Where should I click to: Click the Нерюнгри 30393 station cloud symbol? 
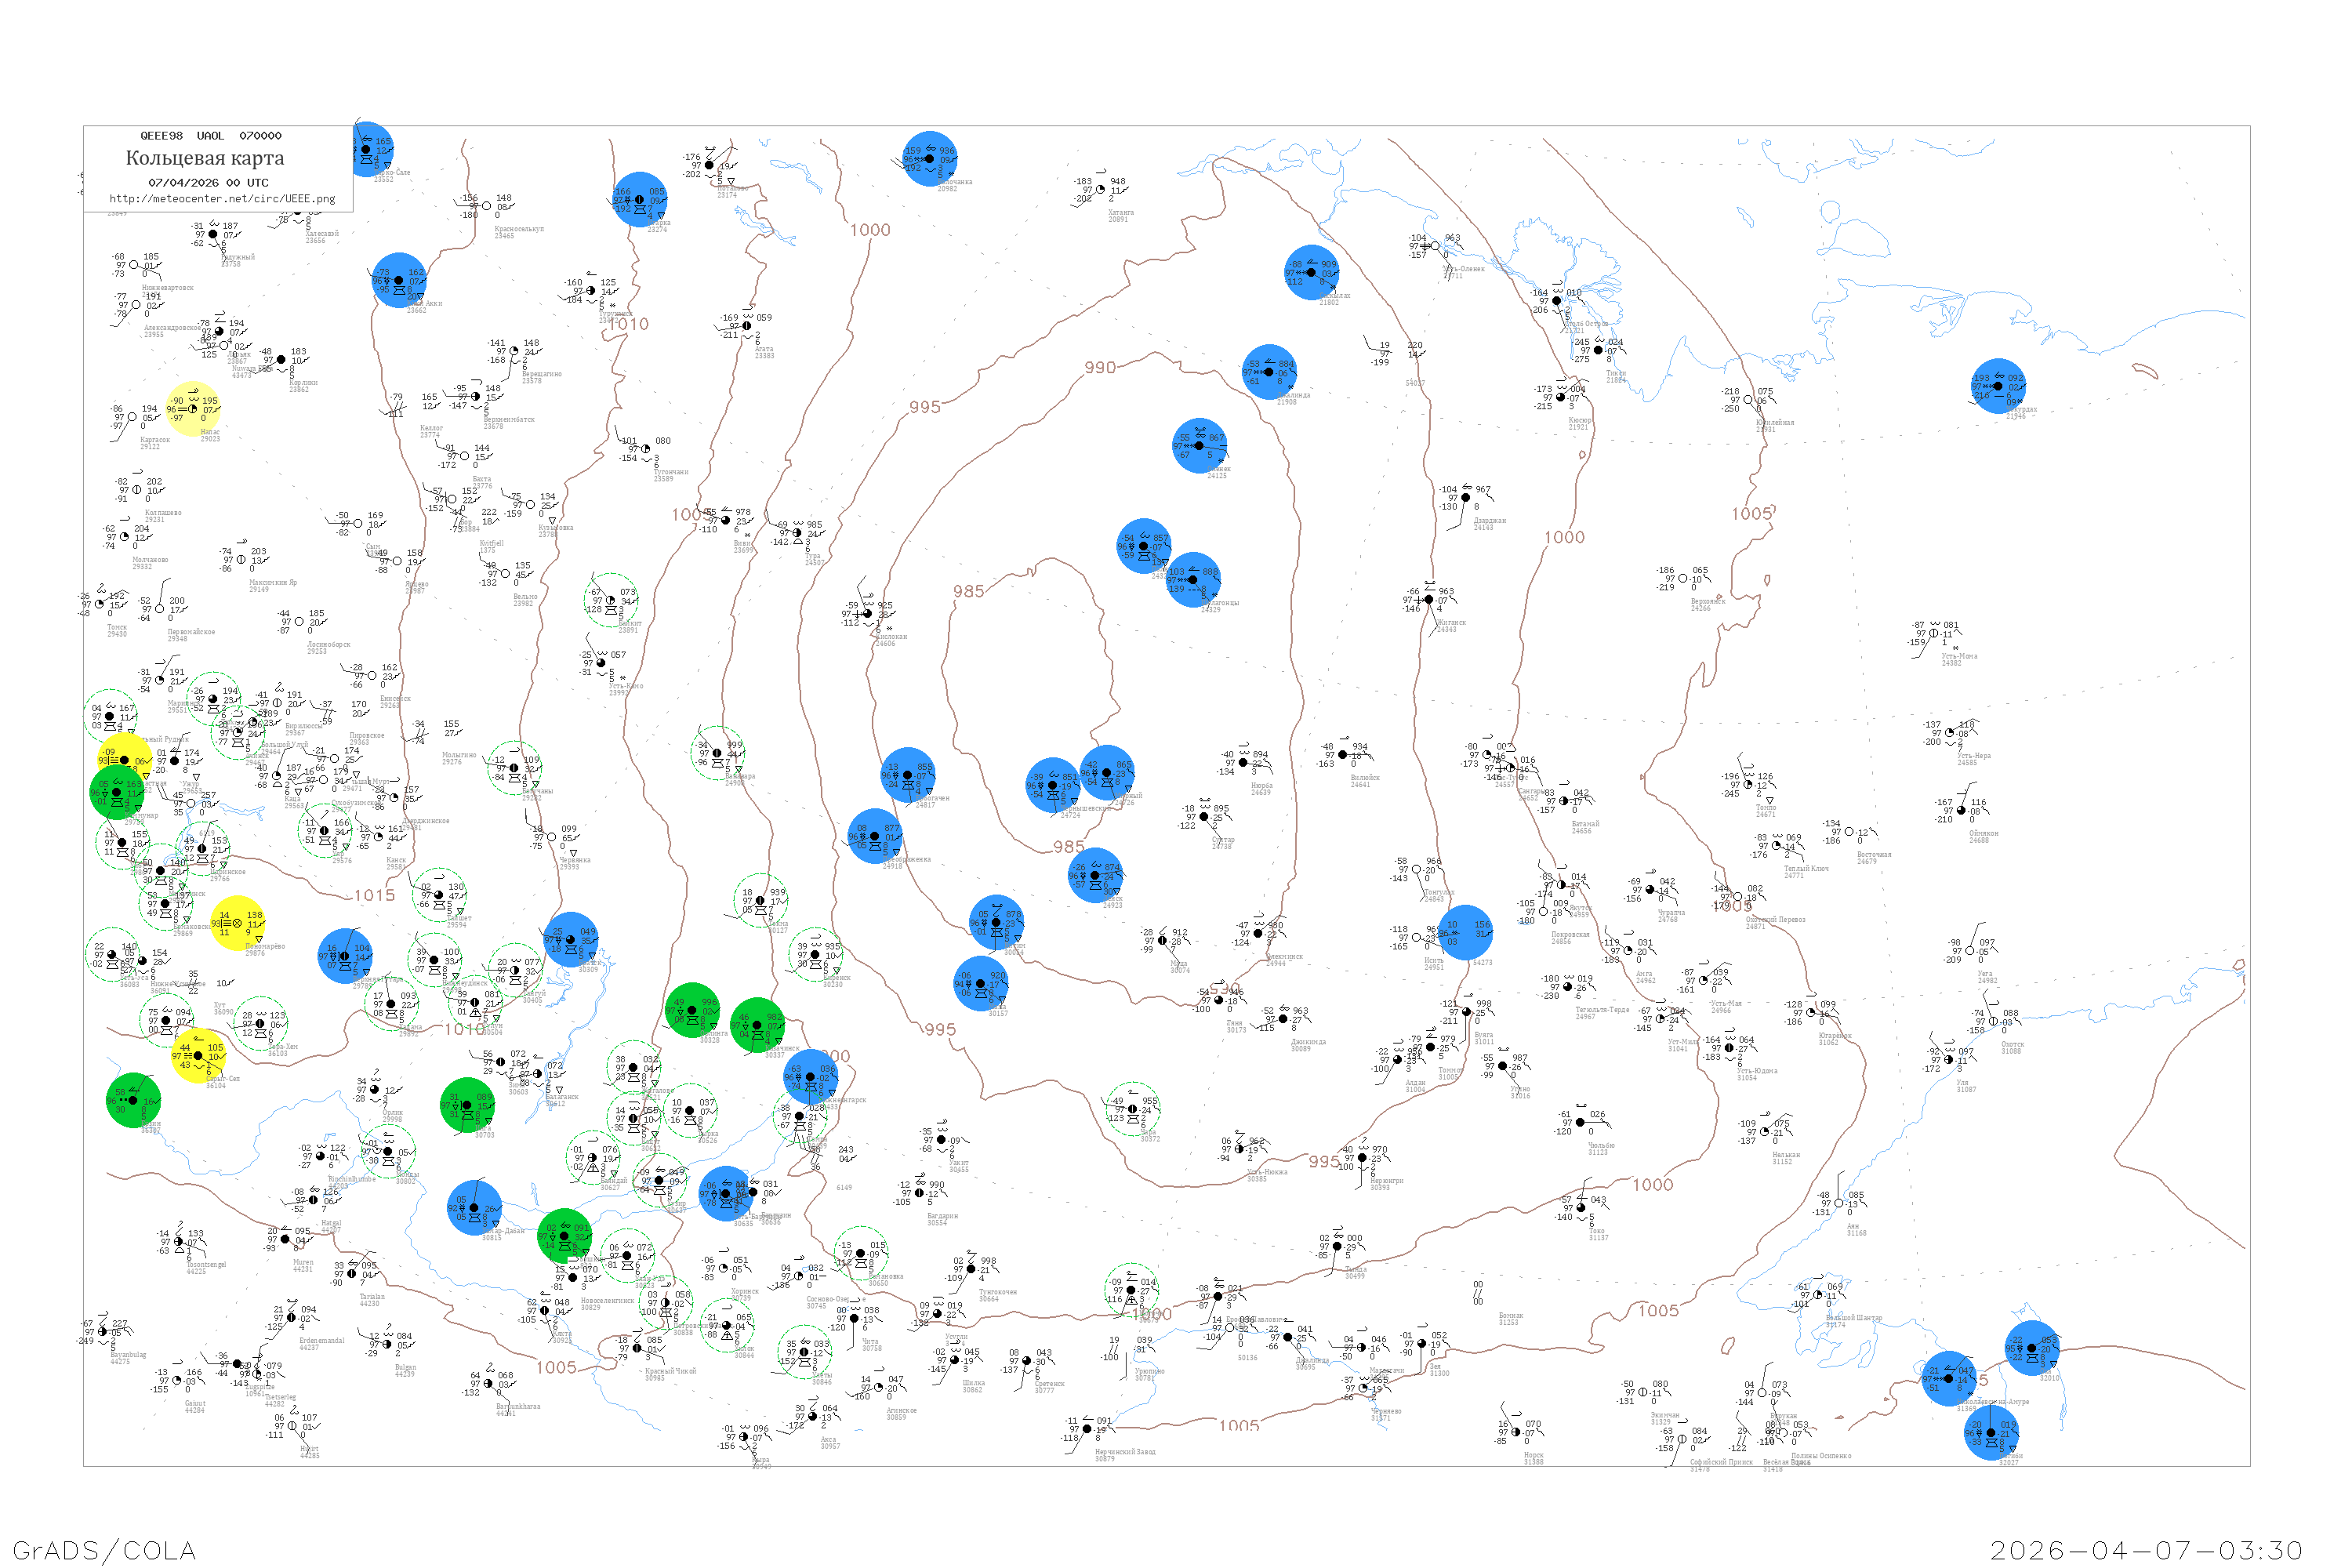tap(1362, 1158)
